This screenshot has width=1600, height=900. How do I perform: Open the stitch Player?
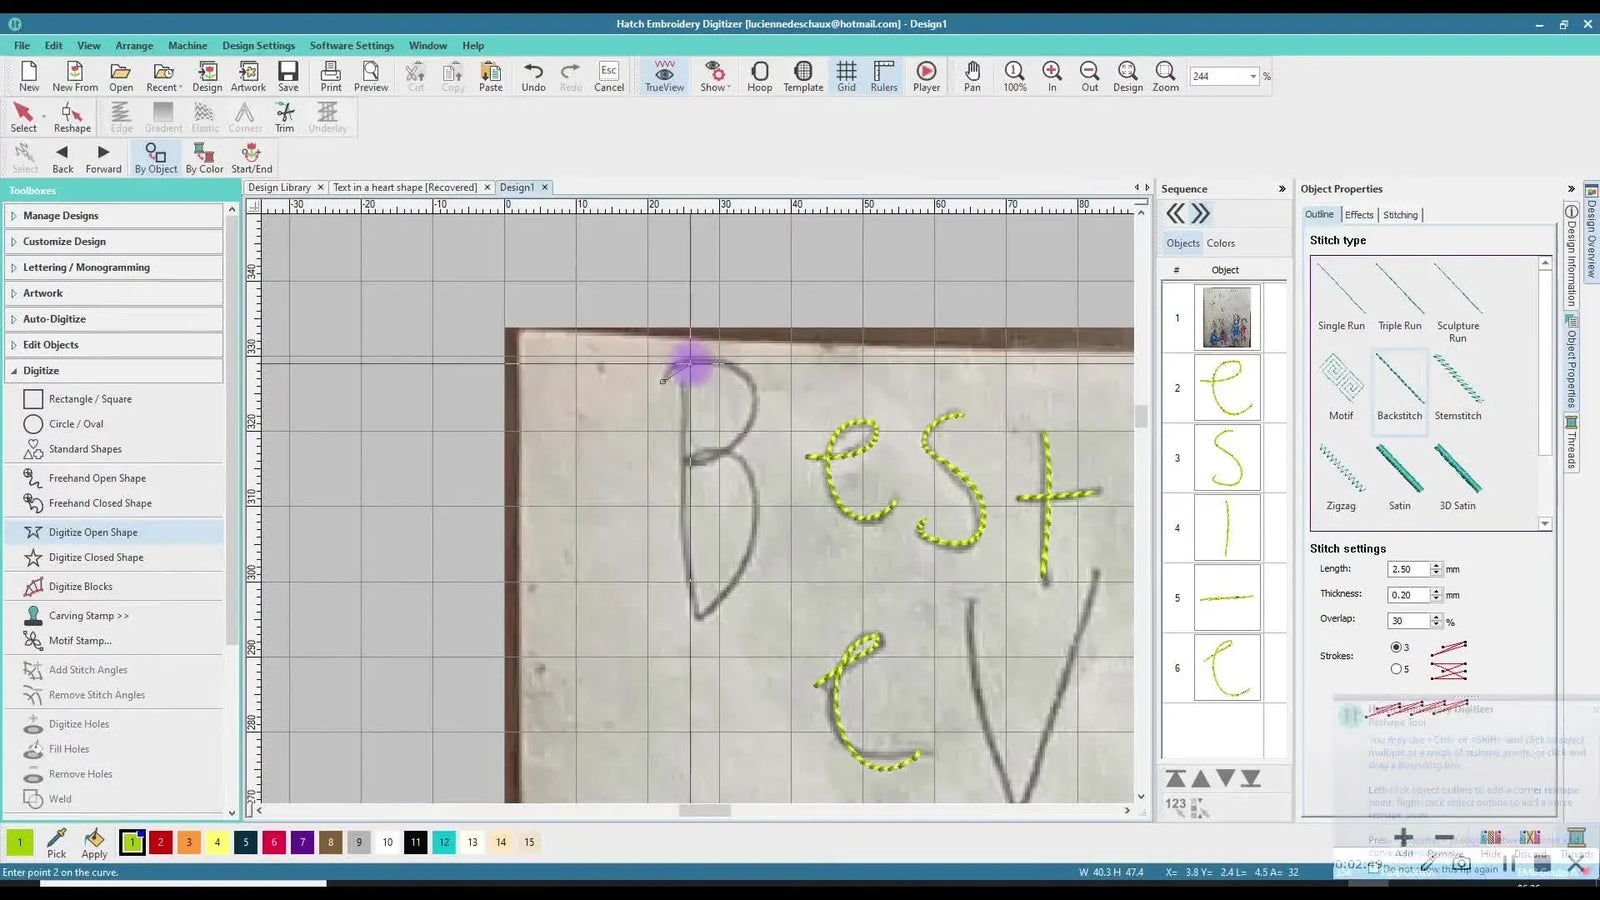tap(925, 76)
